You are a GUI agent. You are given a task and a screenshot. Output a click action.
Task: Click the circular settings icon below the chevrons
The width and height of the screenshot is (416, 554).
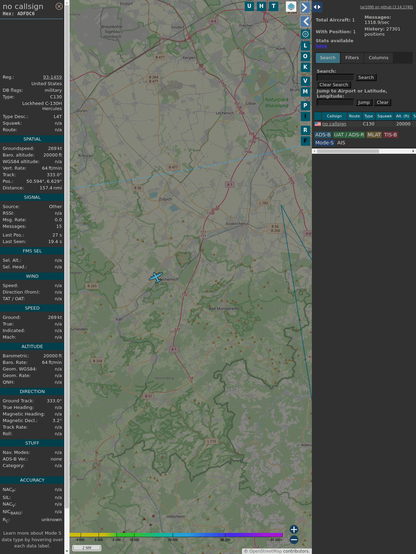pyautogui.click(x=305, y=34)
